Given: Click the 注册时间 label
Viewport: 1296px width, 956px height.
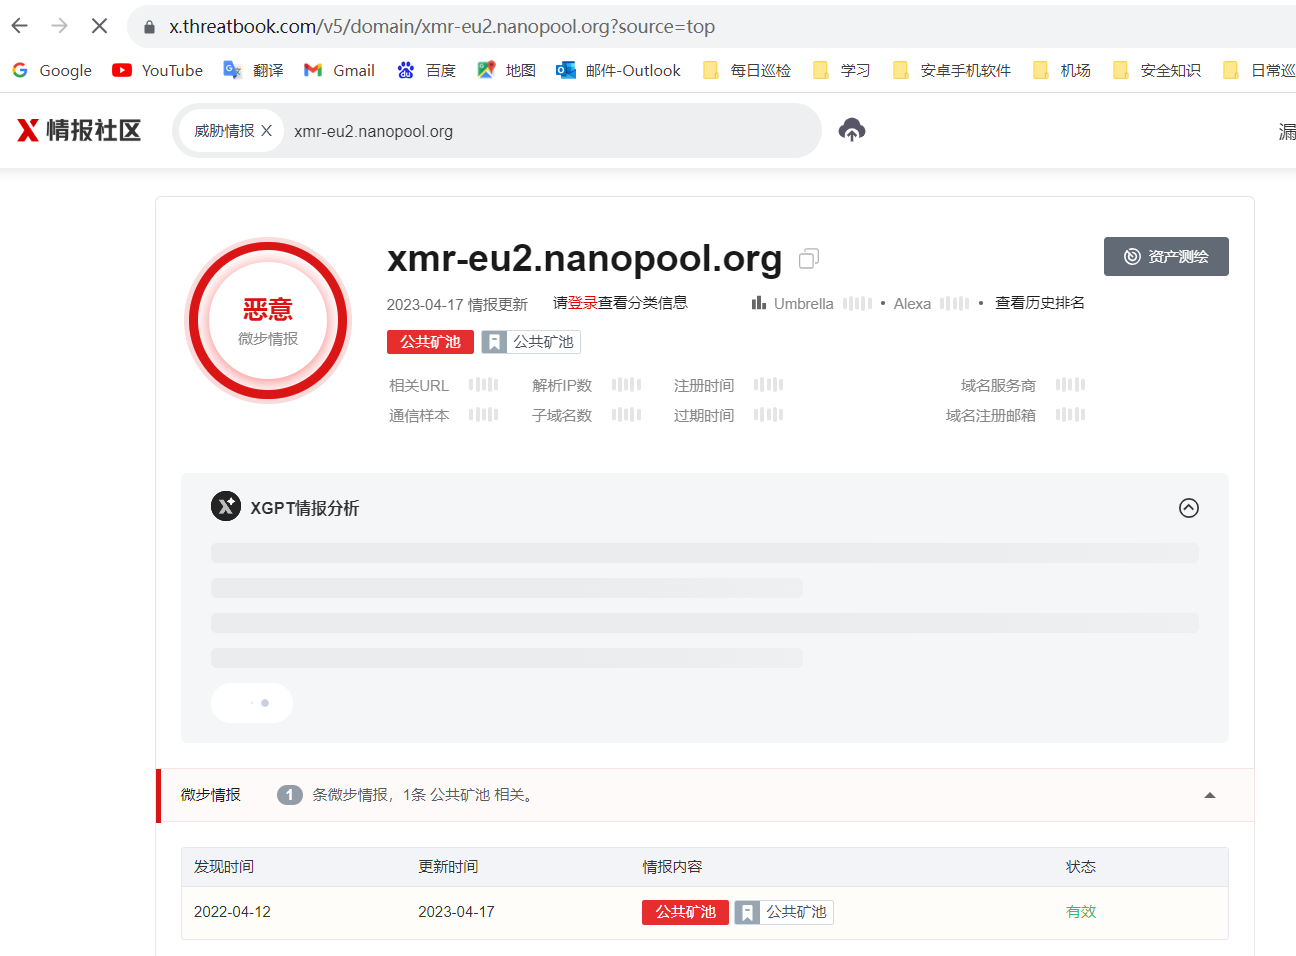Looking at the screenshot, I should [704, 385].
